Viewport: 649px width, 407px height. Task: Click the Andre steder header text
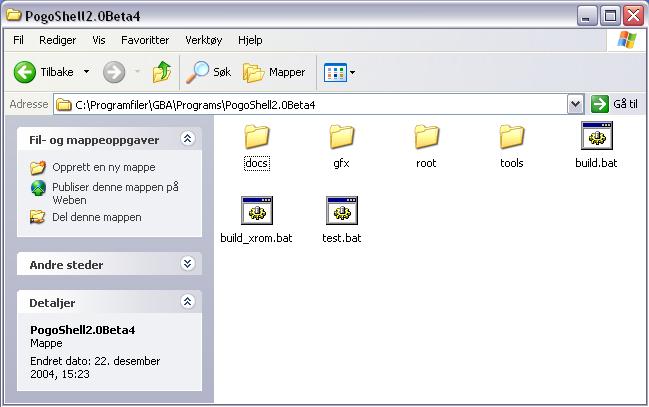(x=66, y=265)
